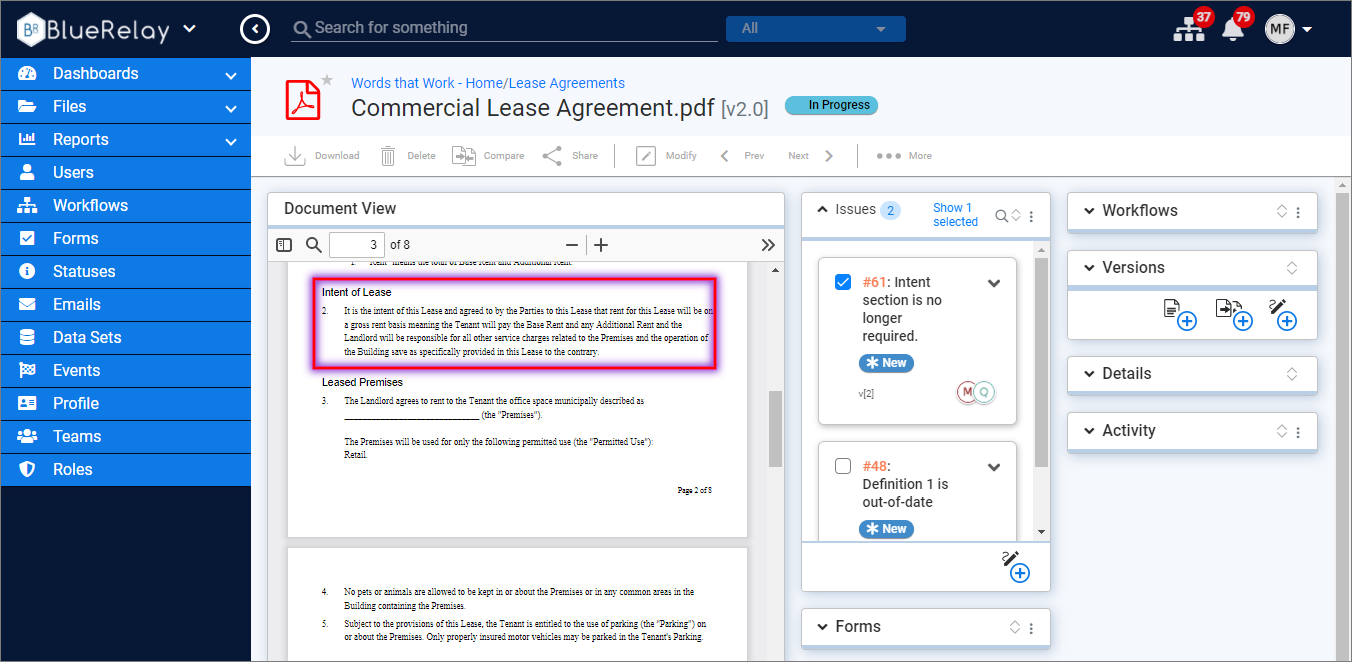This screenshot has width=1352, height=662.
Task: Click the collapse sidebar back arrow
Action: tap(255, 29)
